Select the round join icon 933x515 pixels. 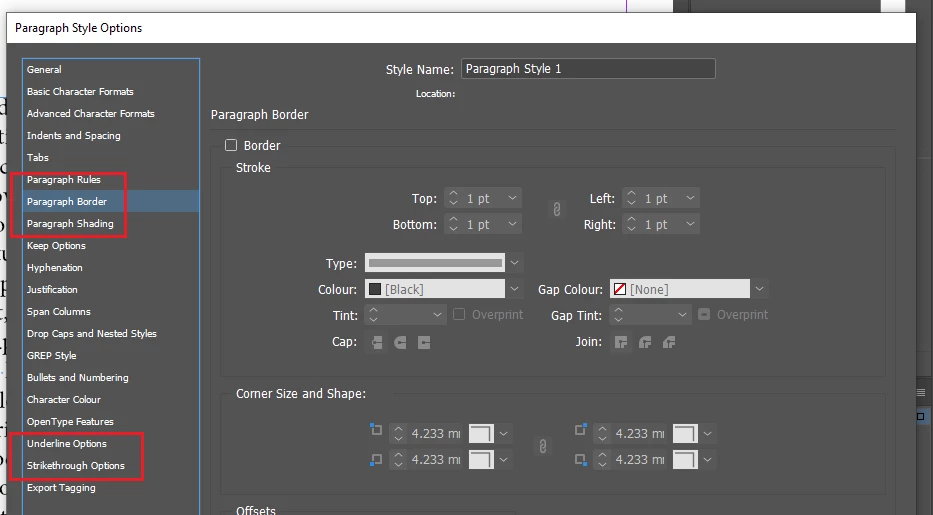(645, 343)
